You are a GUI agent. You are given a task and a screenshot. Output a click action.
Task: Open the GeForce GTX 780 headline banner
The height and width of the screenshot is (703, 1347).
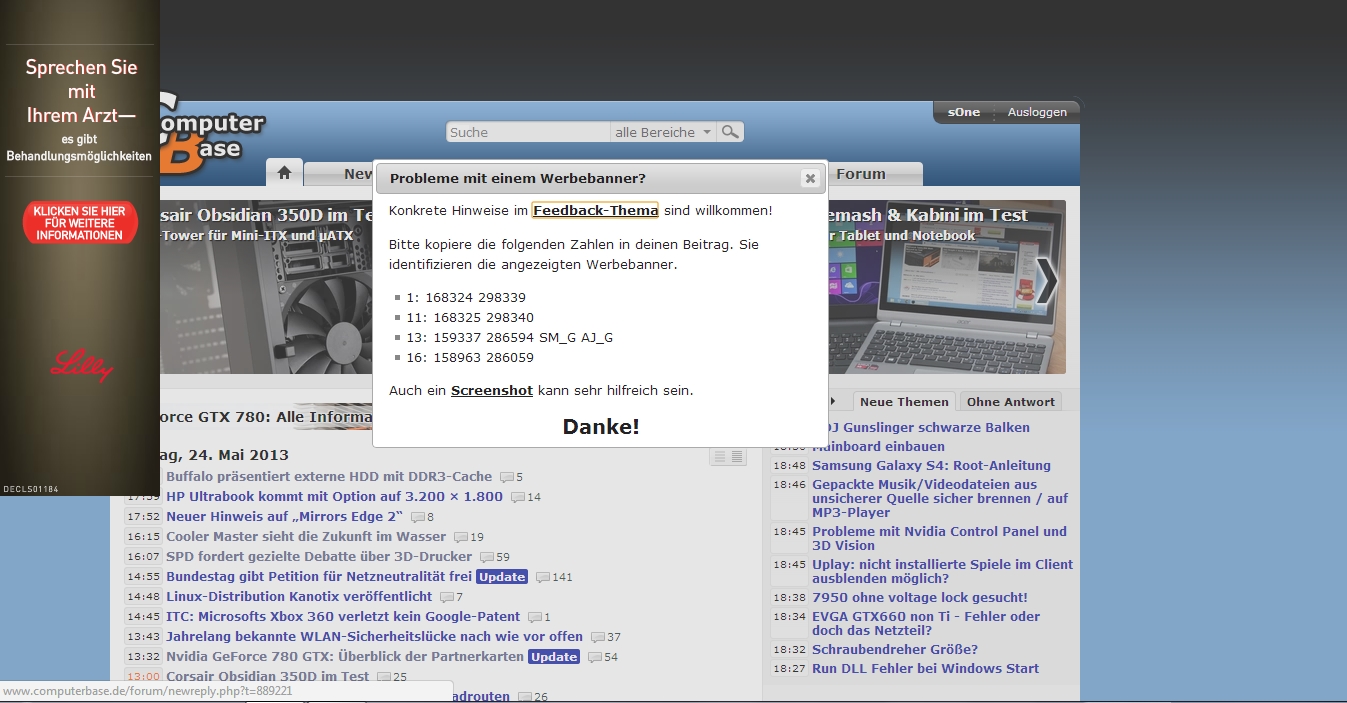[x=266, y=417]
